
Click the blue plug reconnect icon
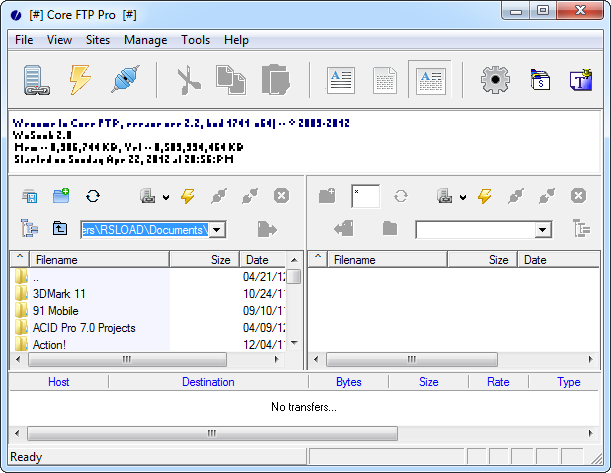[x=125, y=79]
